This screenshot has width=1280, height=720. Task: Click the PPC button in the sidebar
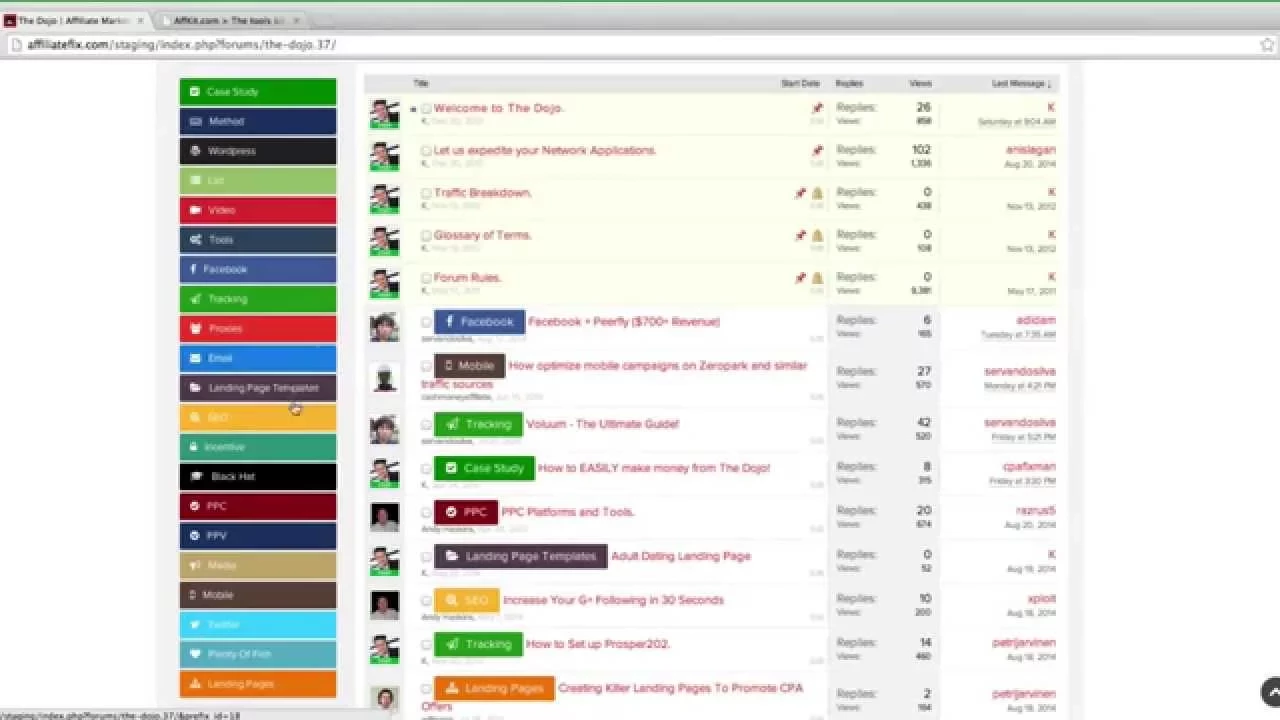point(258,506)
